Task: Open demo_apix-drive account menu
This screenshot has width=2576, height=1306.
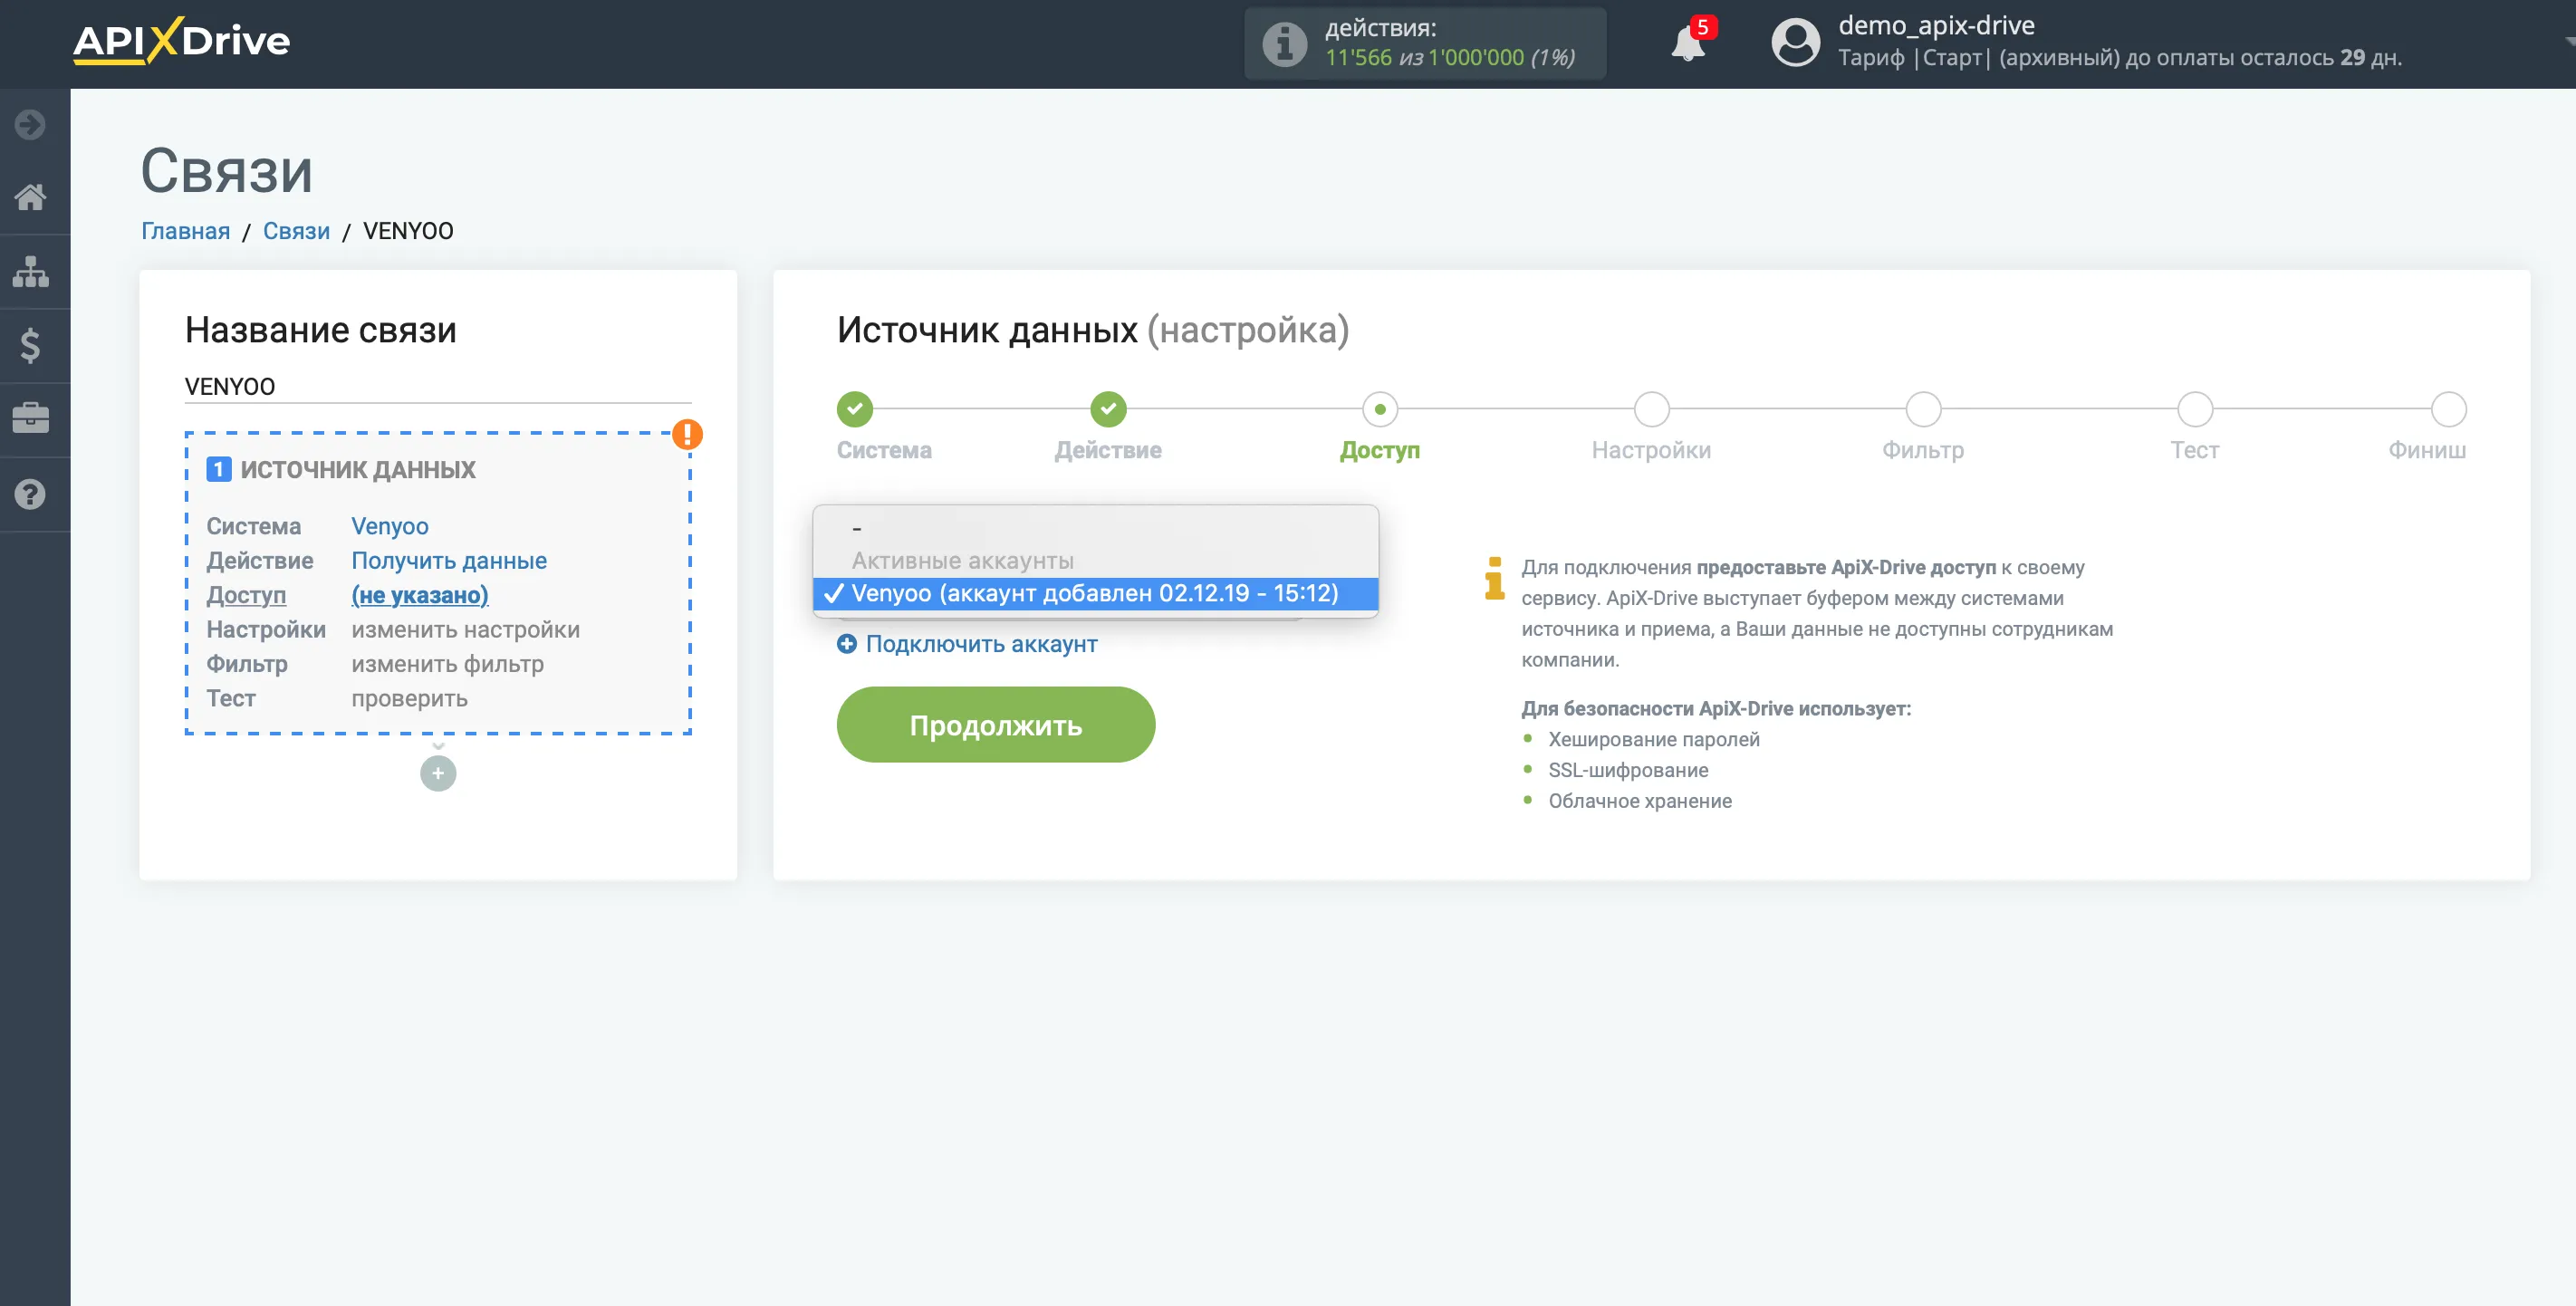Action: 1936,25
